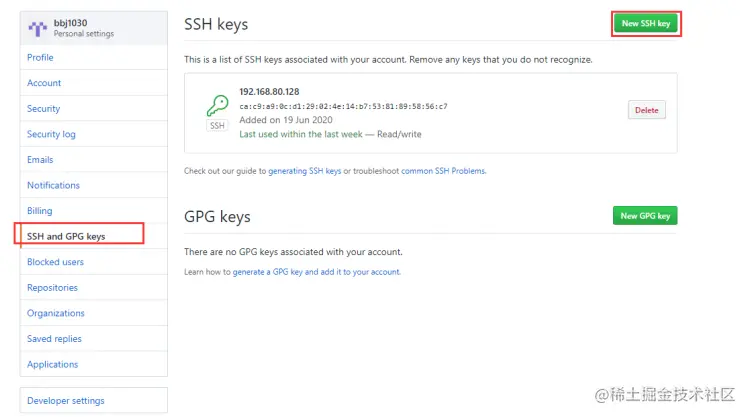Open the Profile settings page
Image resolution: width=749 pixels, height=417 pixels.
(41, 57)
